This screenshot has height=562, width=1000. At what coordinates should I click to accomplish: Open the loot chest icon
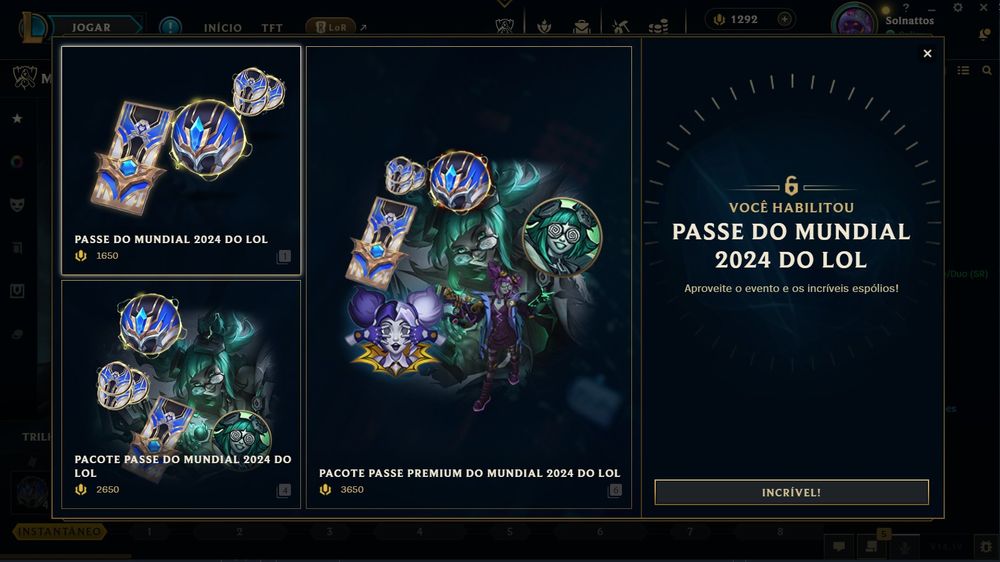[x=581, y=26]
